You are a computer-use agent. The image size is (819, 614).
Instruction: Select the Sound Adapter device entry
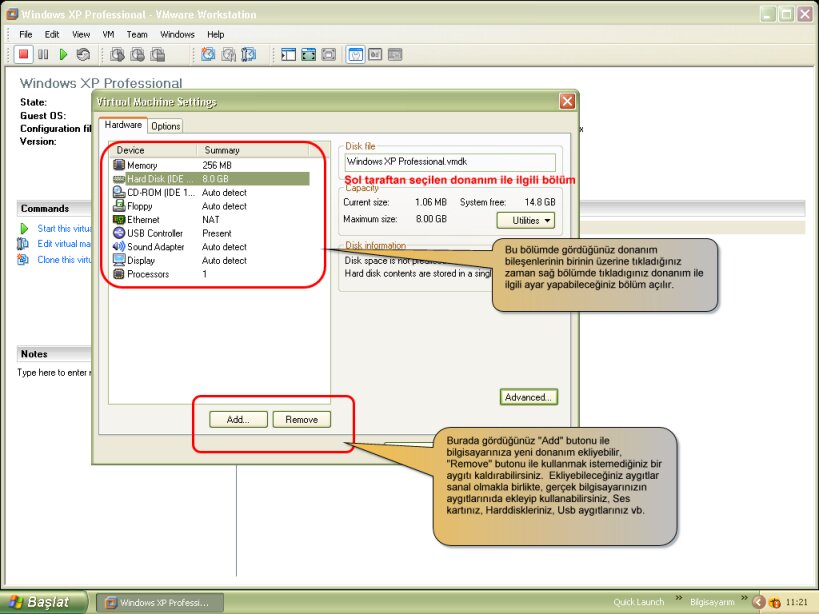tap(212, 246)
